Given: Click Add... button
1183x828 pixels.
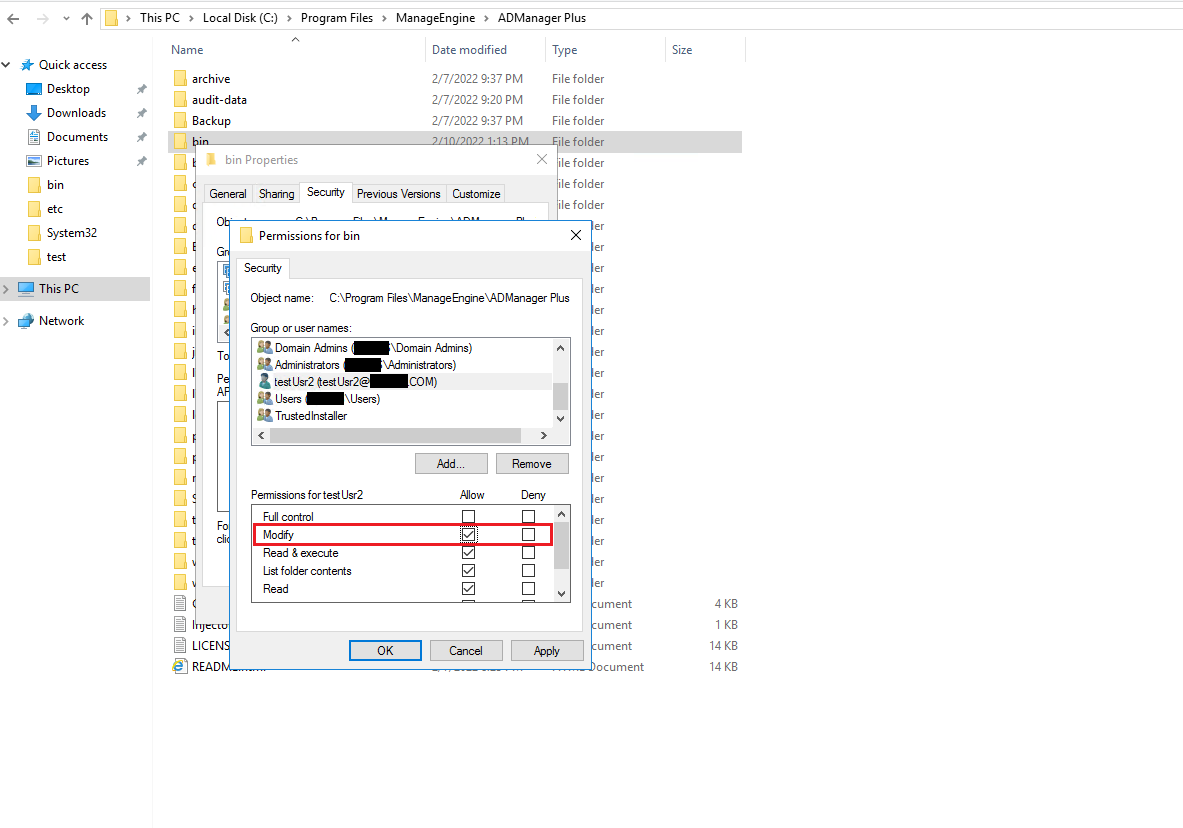Looking at the screenshot, I should [x=451, y=463].
